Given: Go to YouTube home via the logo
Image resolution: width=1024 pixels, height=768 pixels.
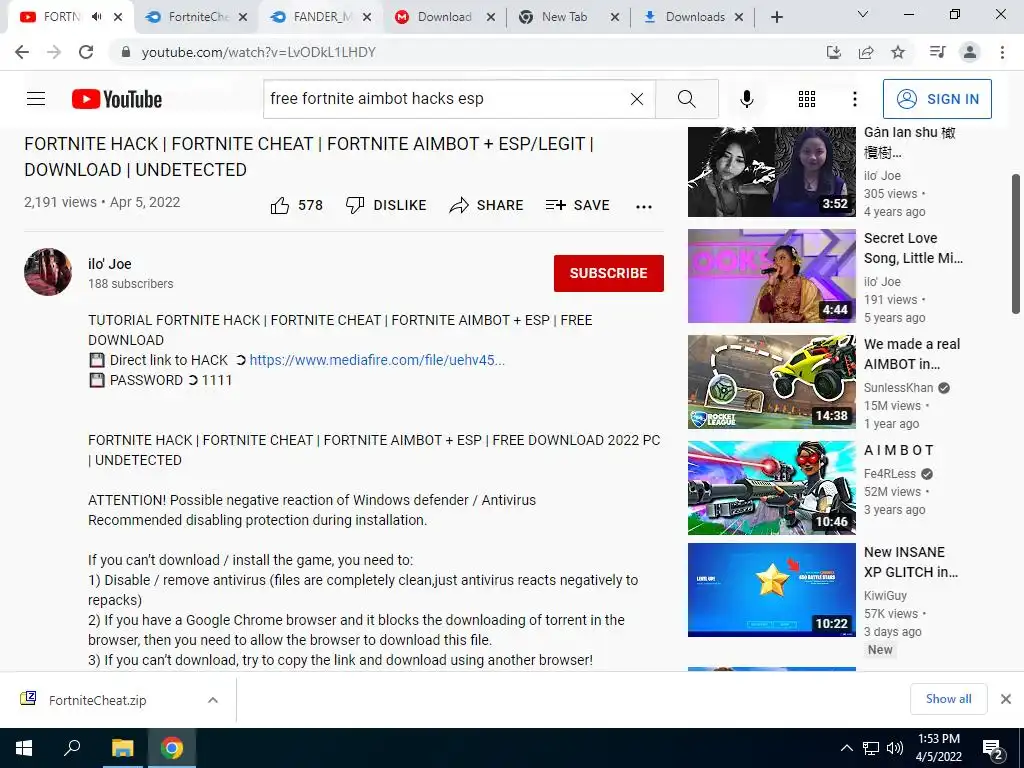Looking at the screenshot, I should [117, 99].
